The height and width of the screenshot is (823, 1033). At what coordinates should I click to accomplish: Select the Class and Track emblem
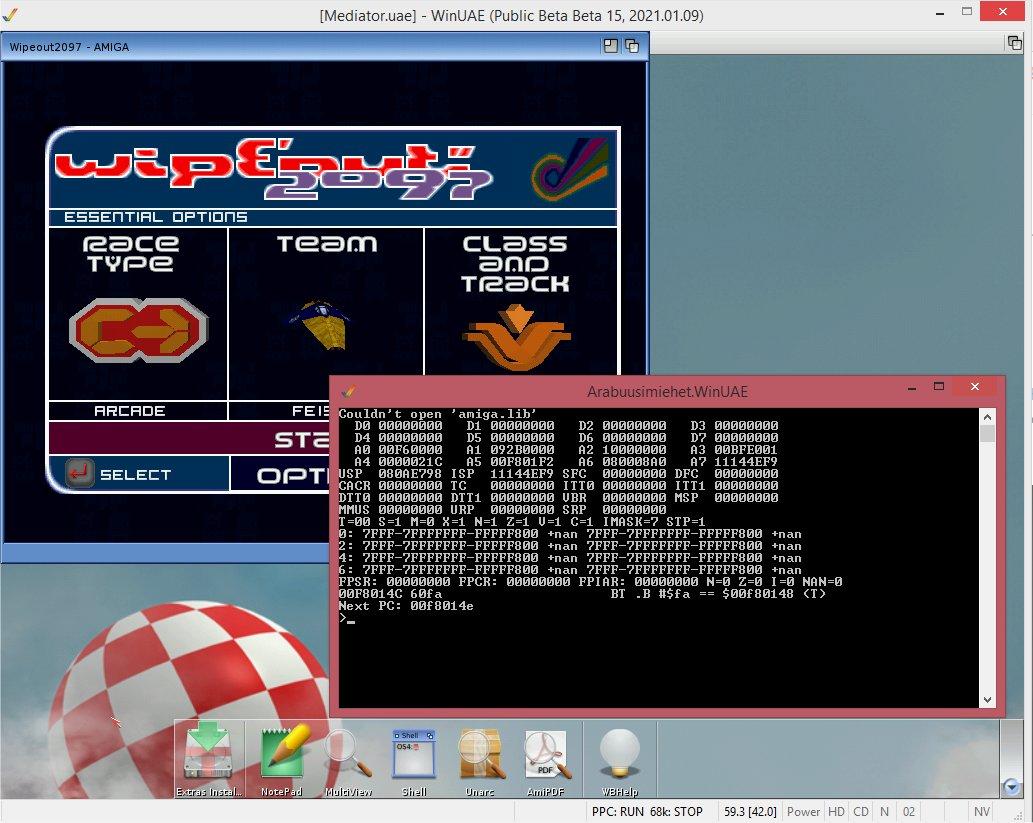(x=516, y=336)
